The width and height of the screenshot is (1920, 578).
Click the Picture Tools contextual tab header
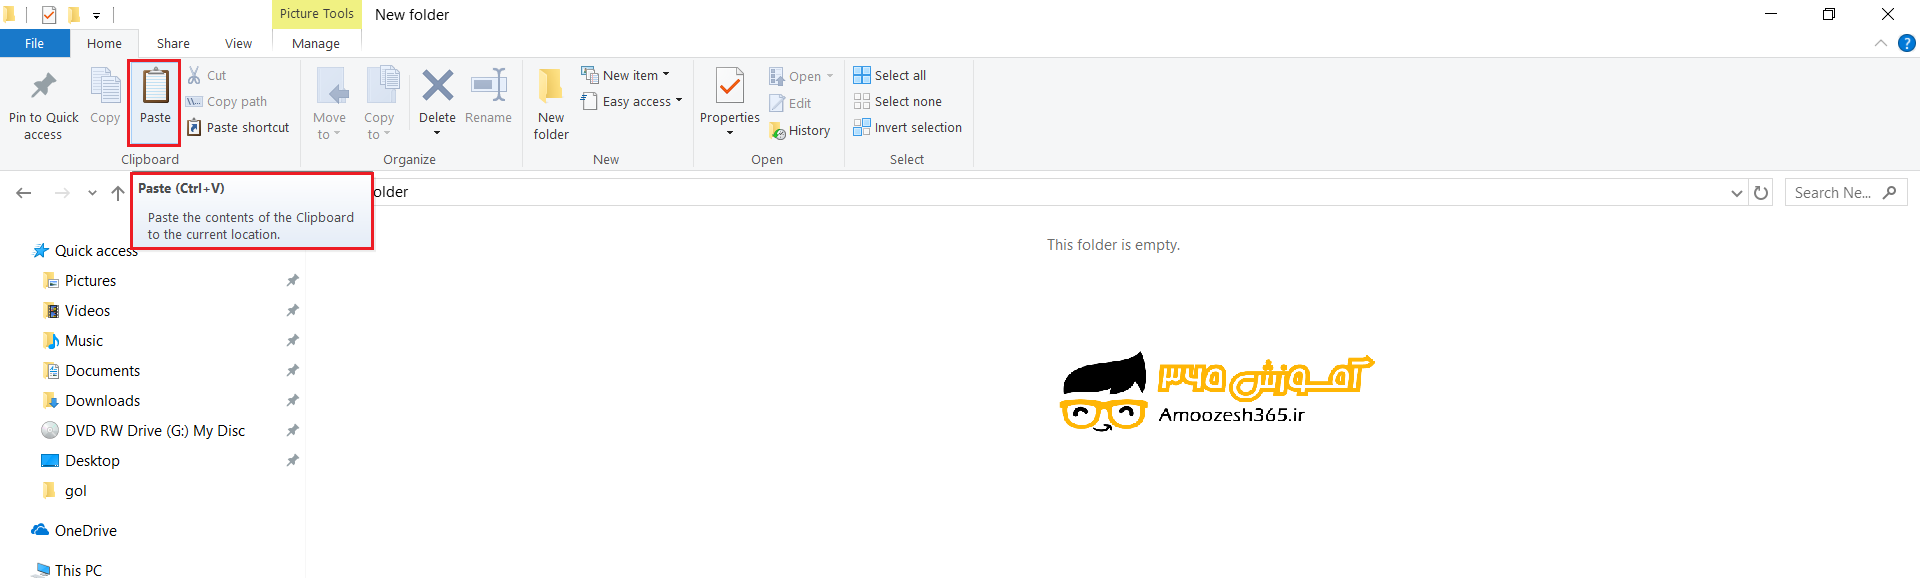[316, 13]
